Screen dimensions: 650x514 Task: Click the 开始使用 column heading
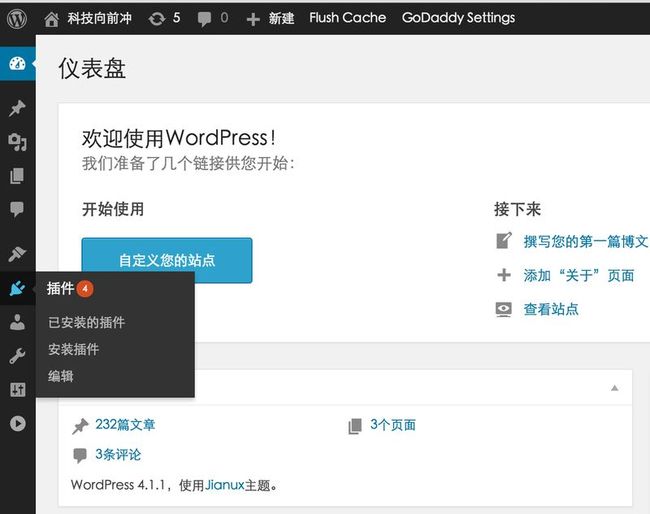[113, 209]
